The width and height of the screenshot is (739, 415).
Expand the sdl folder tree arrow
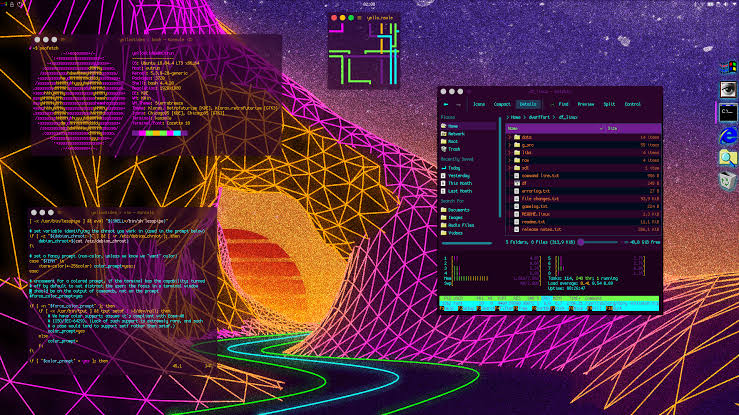pos(509,168)
